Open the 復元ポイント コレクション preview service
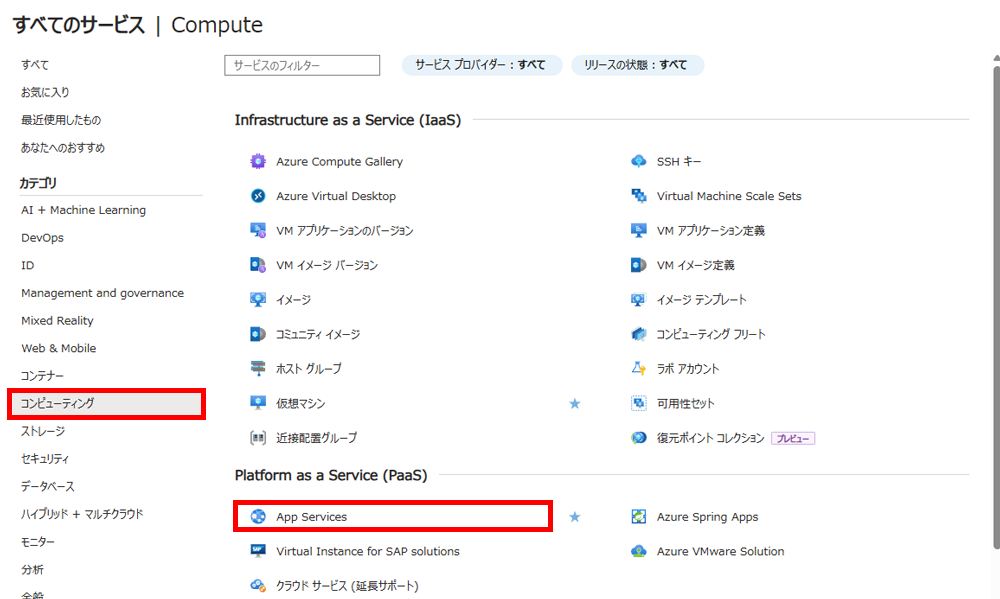This screenshot has width=1000, height=599. [x=710, y=438]
